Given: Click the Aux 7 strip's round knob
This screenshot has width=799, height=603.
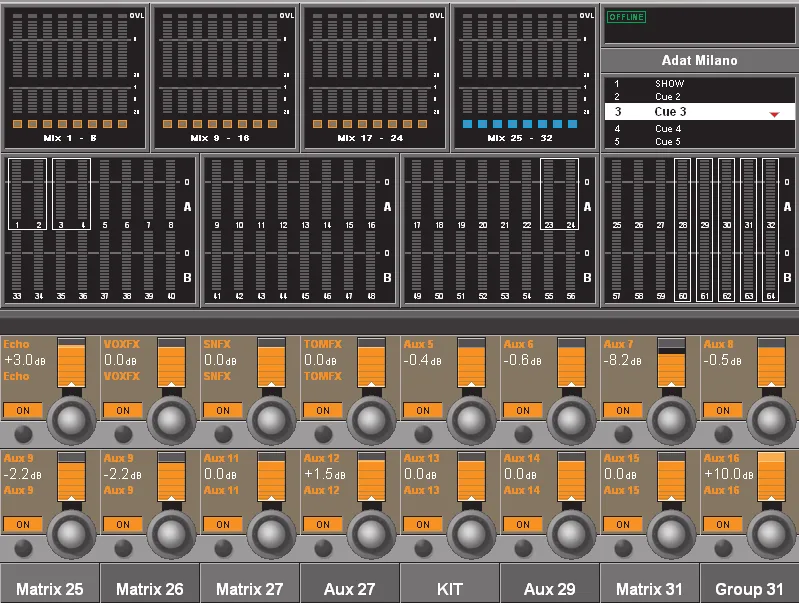Looking at the screenshot, I should click(671, 421).
